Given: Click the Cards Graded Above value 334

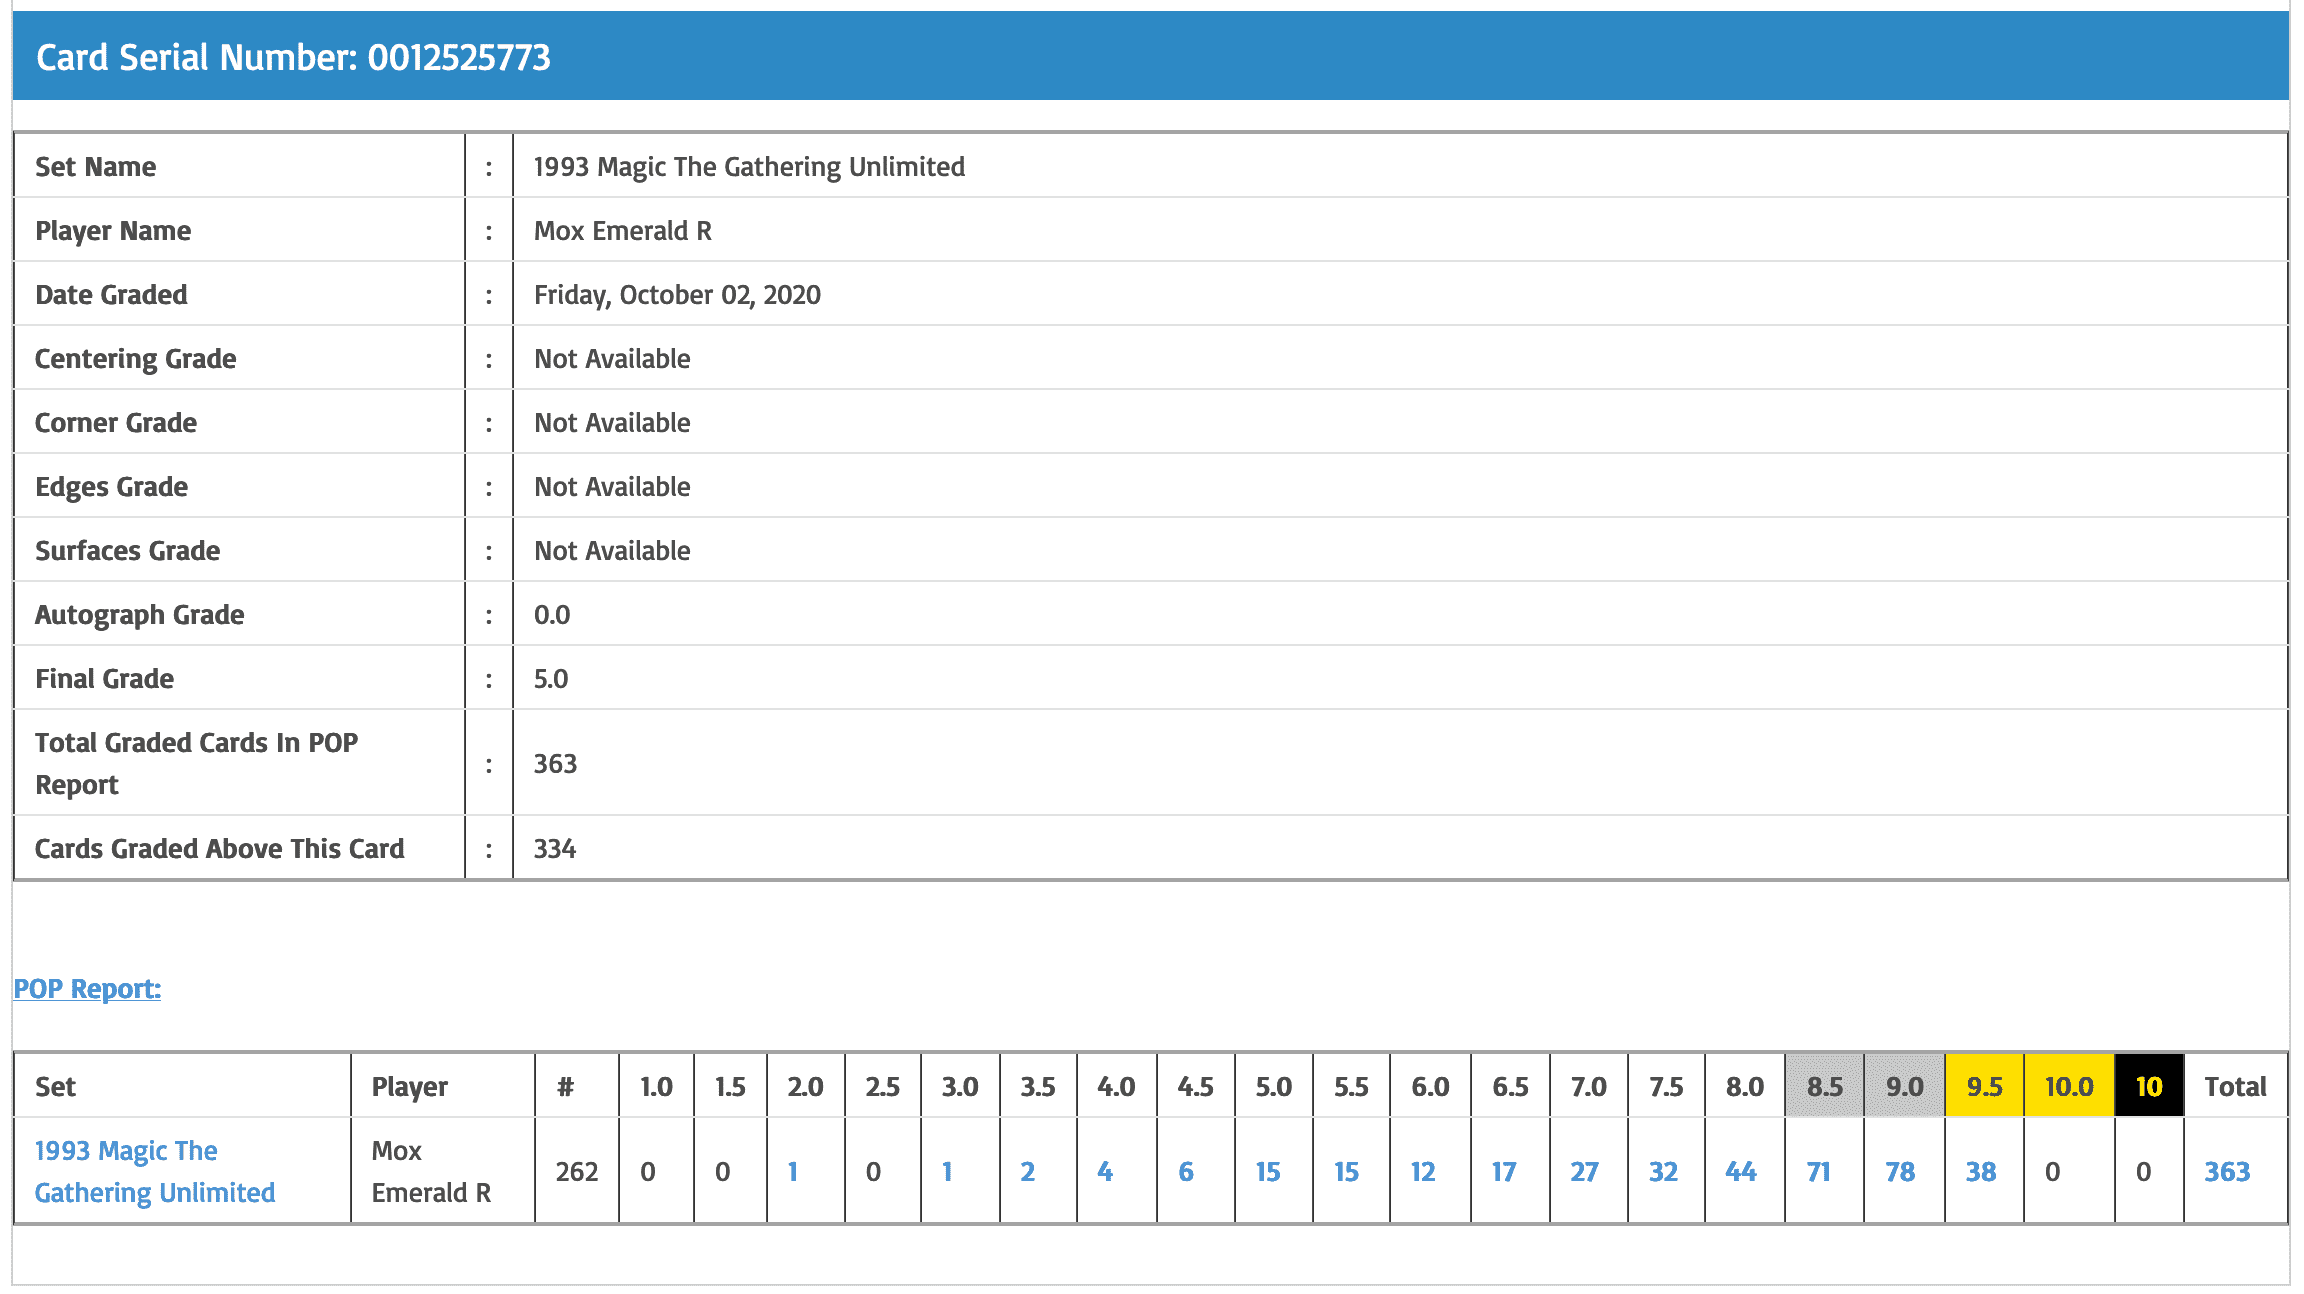Looking at the screenshot, I should [x=555, y=848].
